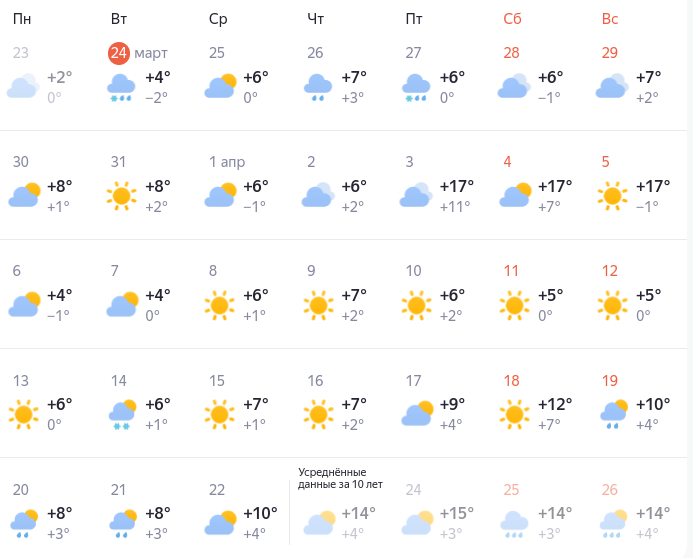Click the sun icon for April 8
Image resolution: width=693 pixels, height=558 pixels.
point(220,304)
